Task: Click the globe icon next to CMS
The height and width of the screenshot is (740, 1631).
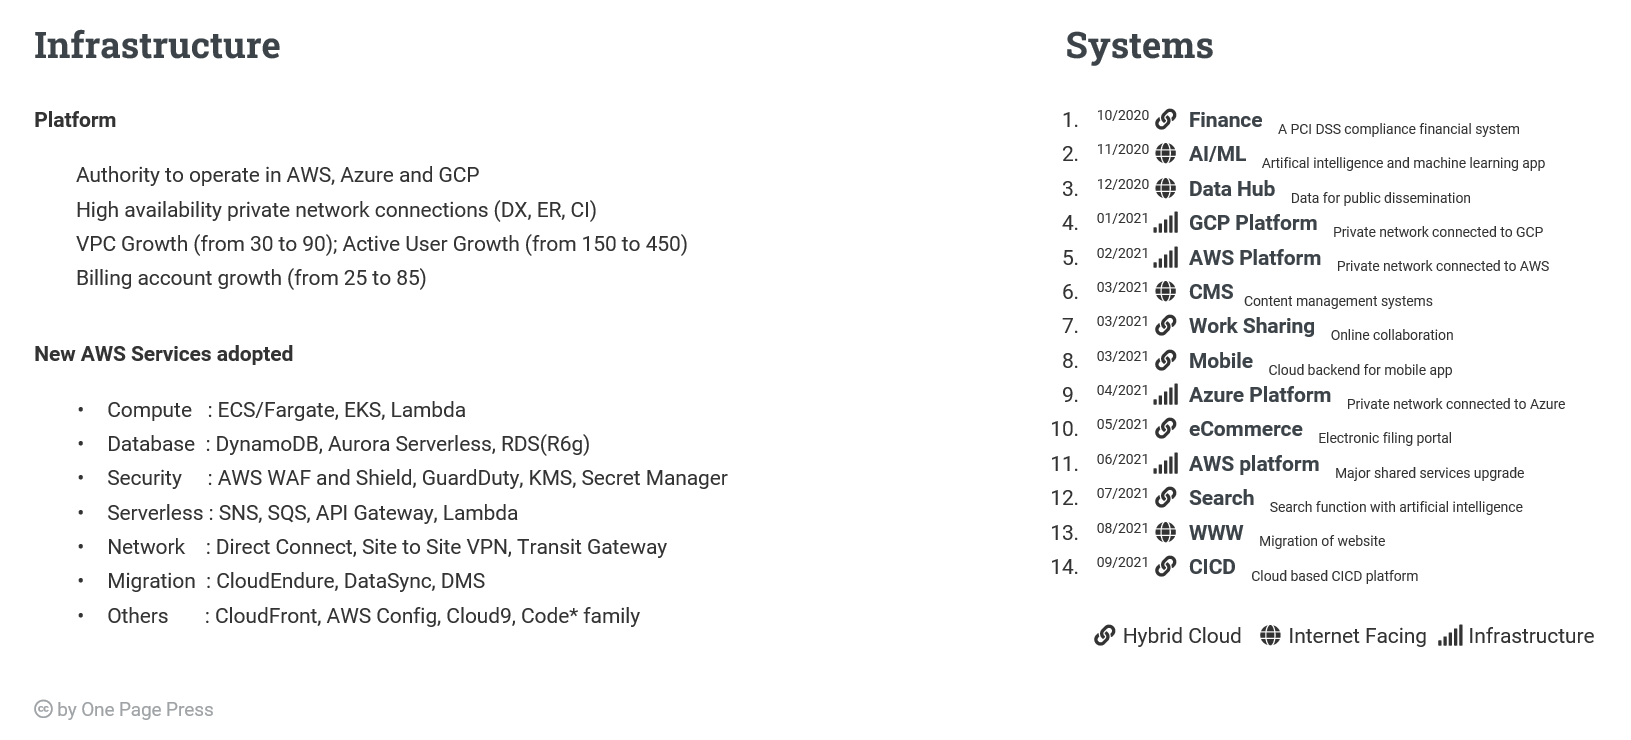Action: coord(1165,292)
